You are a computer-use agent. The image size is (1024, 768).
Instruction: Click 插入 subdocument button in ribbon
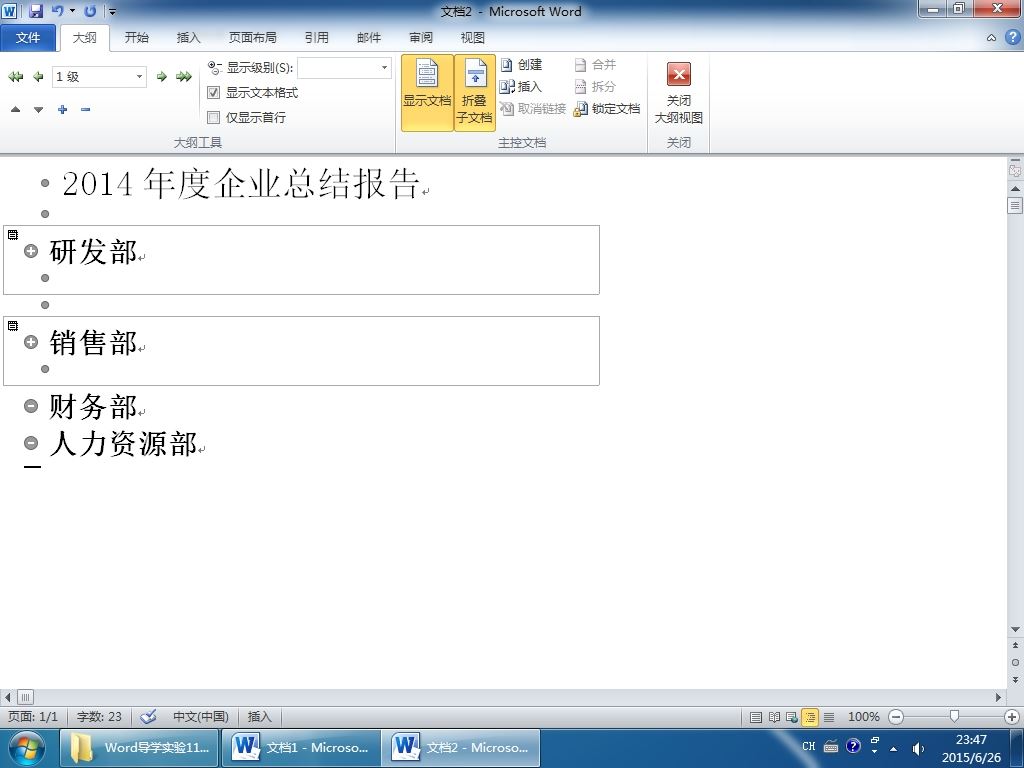tap(521, 86)
